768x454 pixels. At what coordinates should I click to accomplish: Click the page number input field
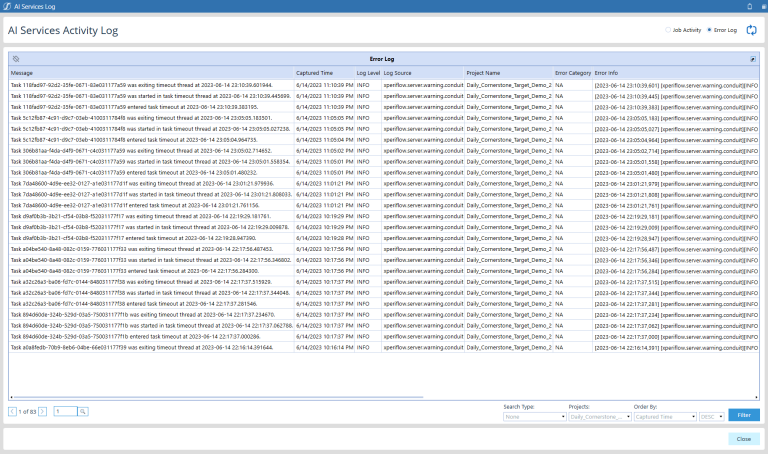[x=66, y=411]
